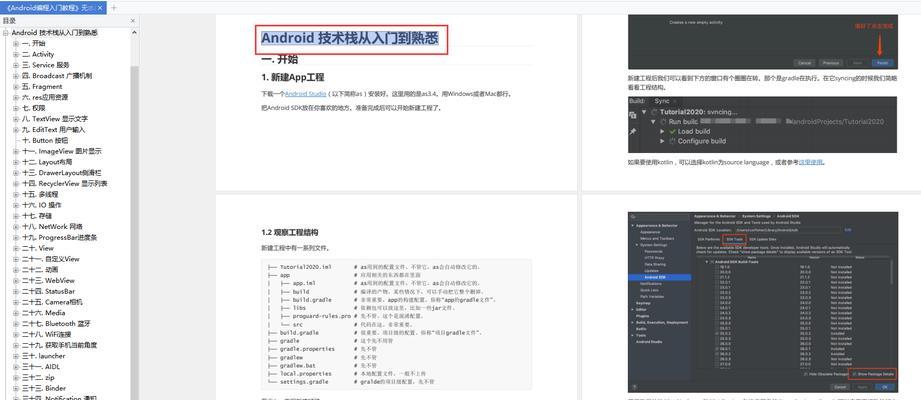Click the gradle Build Sync screenshot image
The width and height of the screenshot is (921, 400).
click(x=762, y=125)
